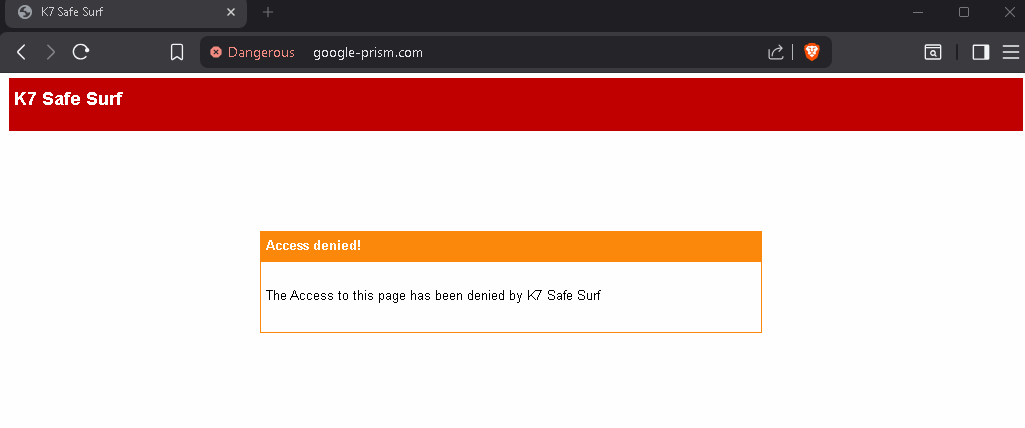This screenshot has width=1025, height=428.
Task: Open the window-with-magnifier search icon
Action: (933, 52)
